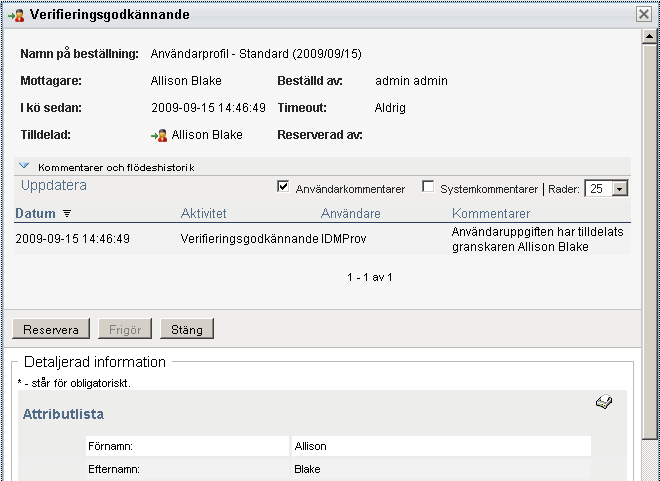
Task: Sort by the Aktivitet column header
Action: (x=203, y=214)
